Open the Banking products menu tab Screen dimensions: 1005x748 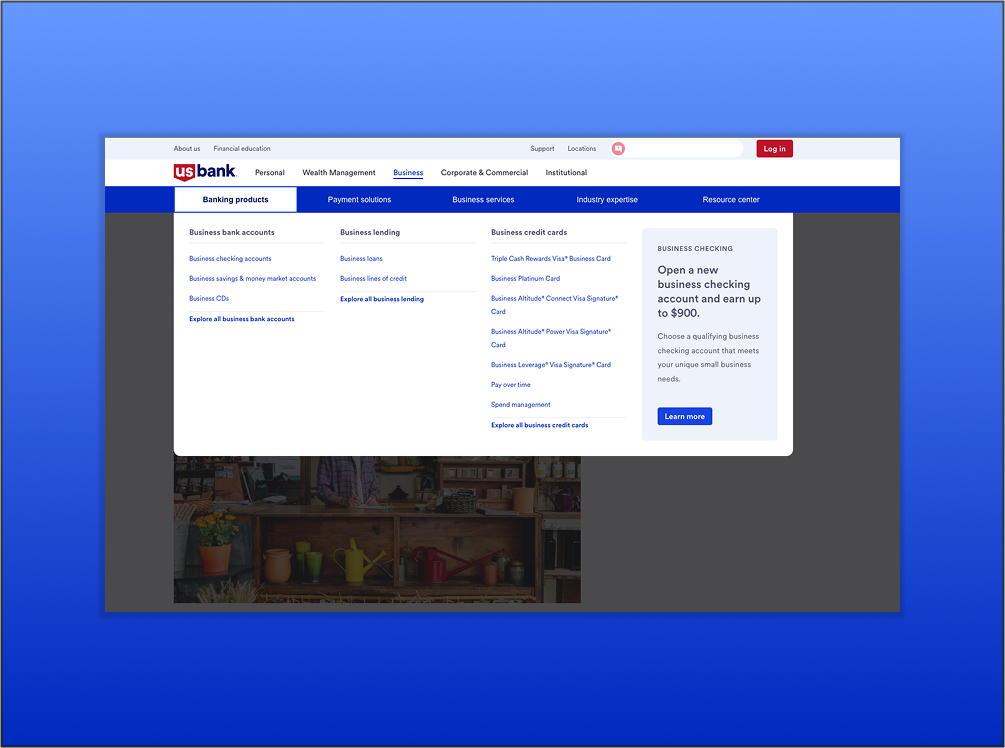point(235,200)
